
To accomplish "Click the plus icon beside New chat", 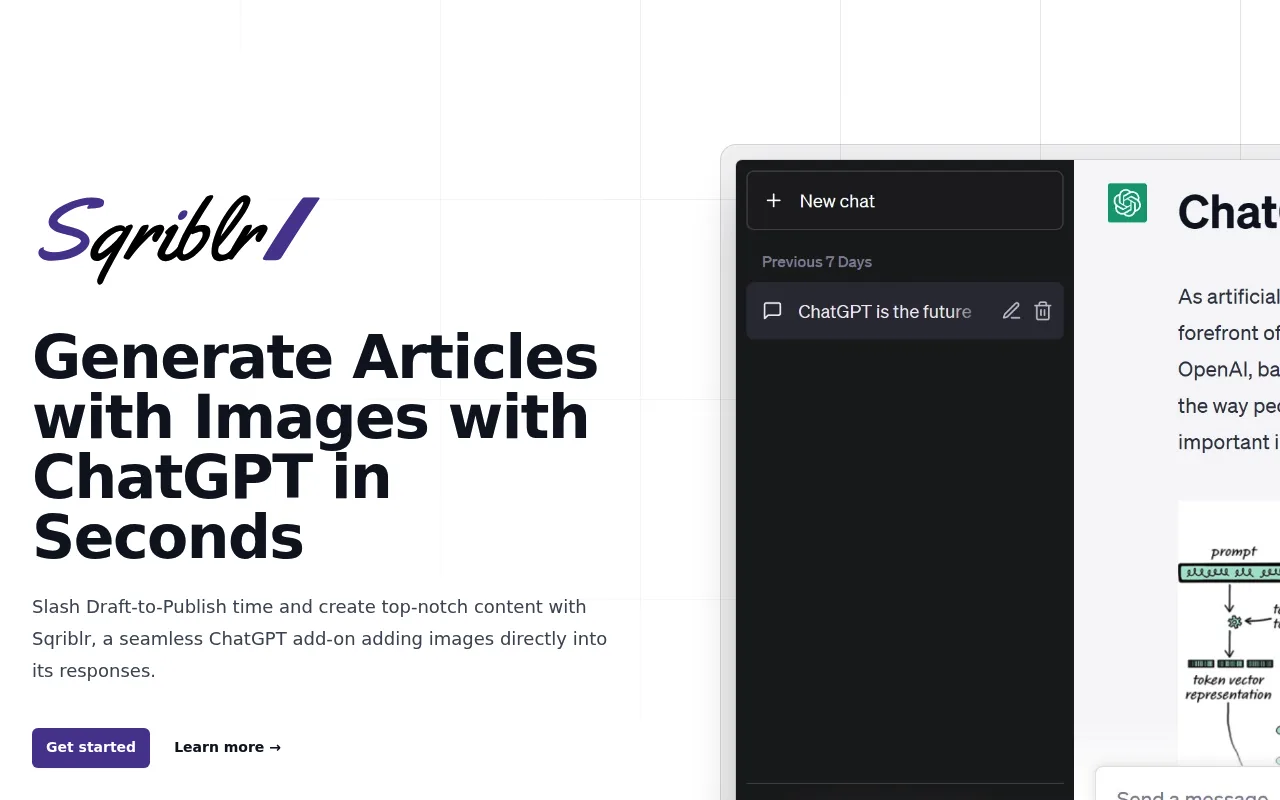I will [773, 201].
